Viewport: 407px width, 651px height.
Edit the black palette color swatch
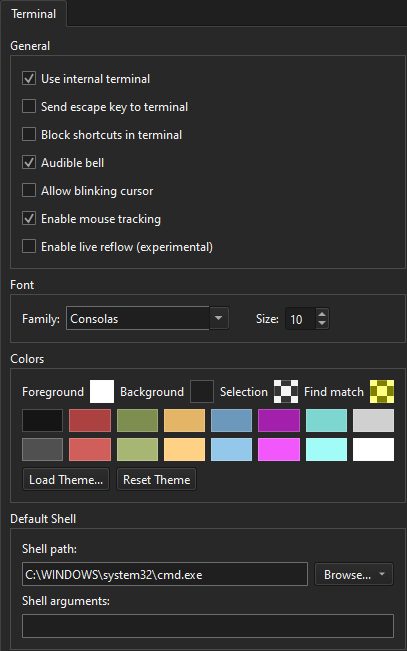pyautogui.click(x=42, y=421)
